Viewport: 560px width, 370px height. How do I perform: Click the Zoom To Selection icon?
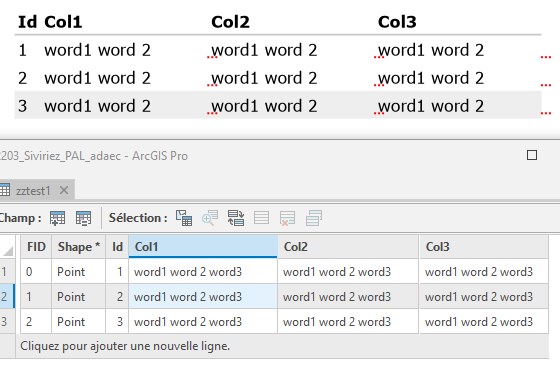pyautogui.click(x=210, y=218)
